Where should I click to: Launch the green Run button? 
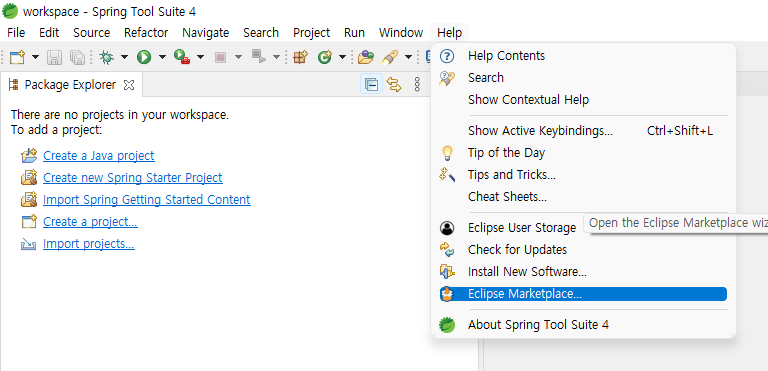[144, 57]
